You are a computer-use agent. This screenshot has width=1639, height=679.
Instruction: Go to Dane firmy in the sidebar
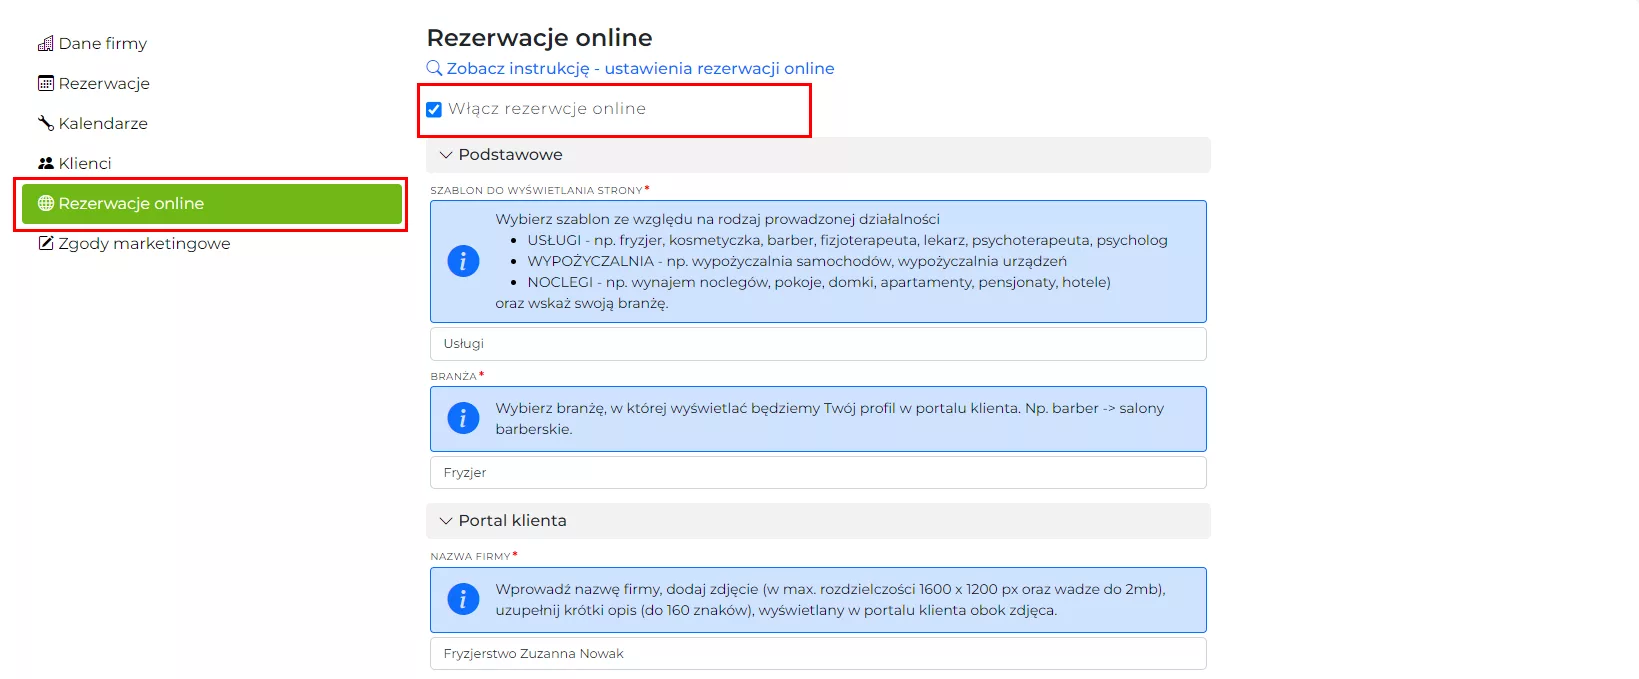tap(102, 44)
